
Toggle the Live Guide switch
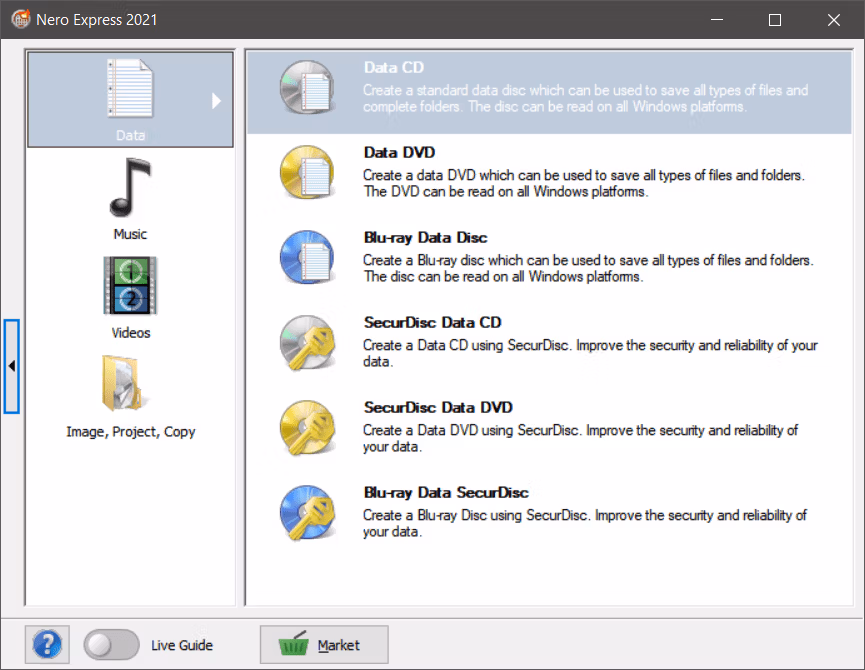[111, 645]
